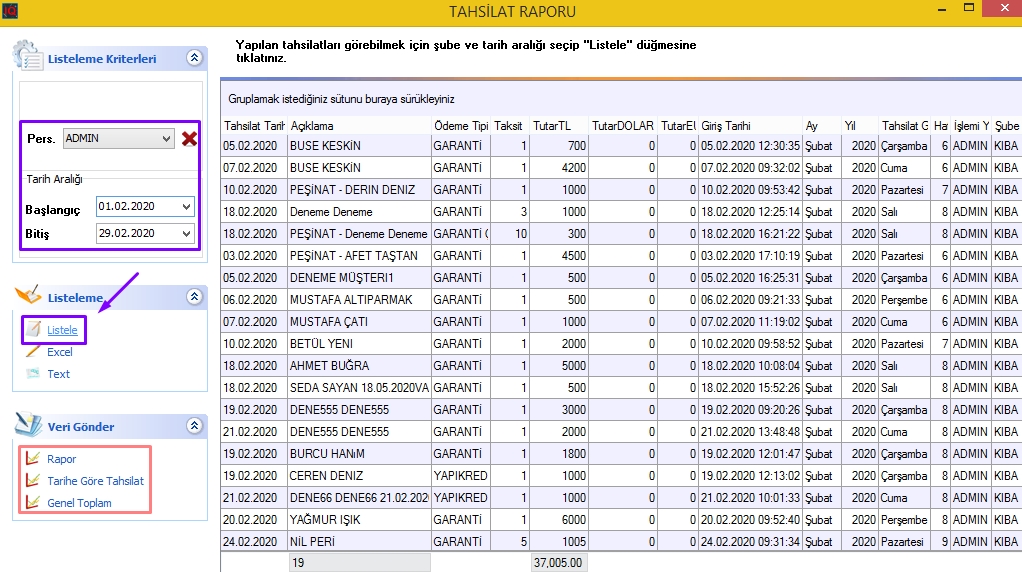This screenshot has width=1022, height=572.
Task: Open the Bitiş date picker dropdown
Action: [186, 233]
